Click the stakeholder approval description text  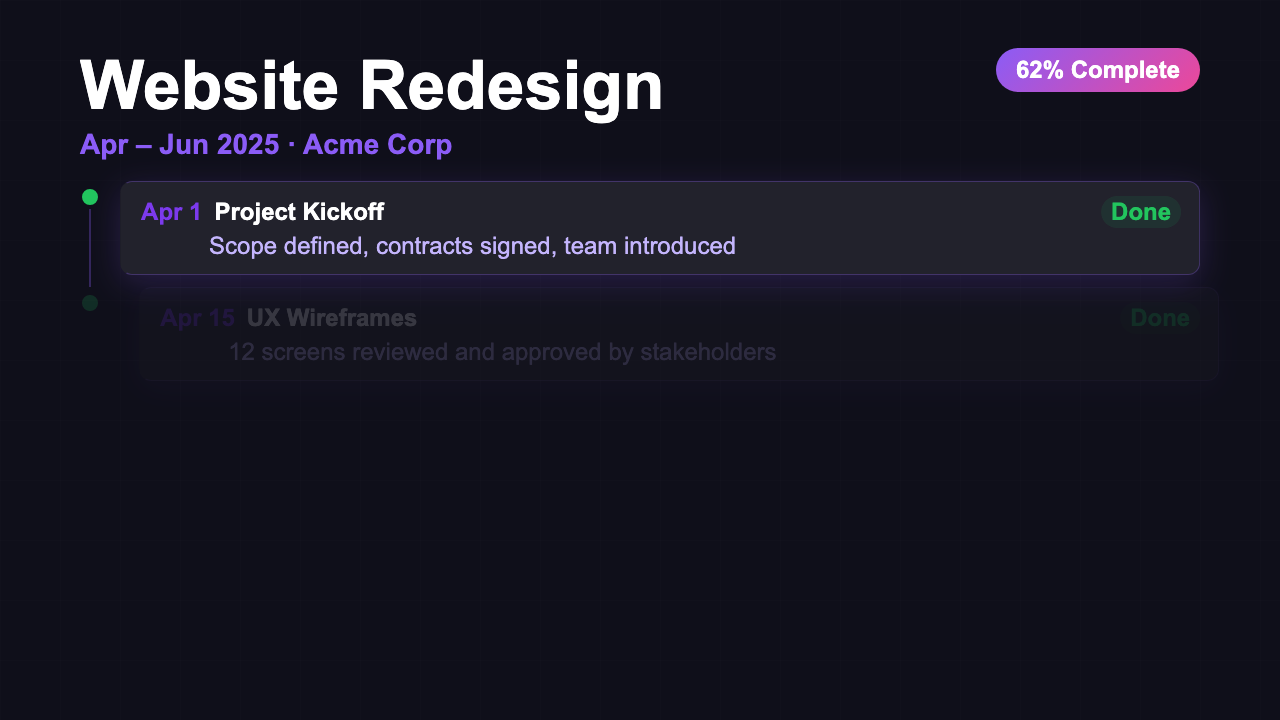pyautogui.click(x=501, y=352)
